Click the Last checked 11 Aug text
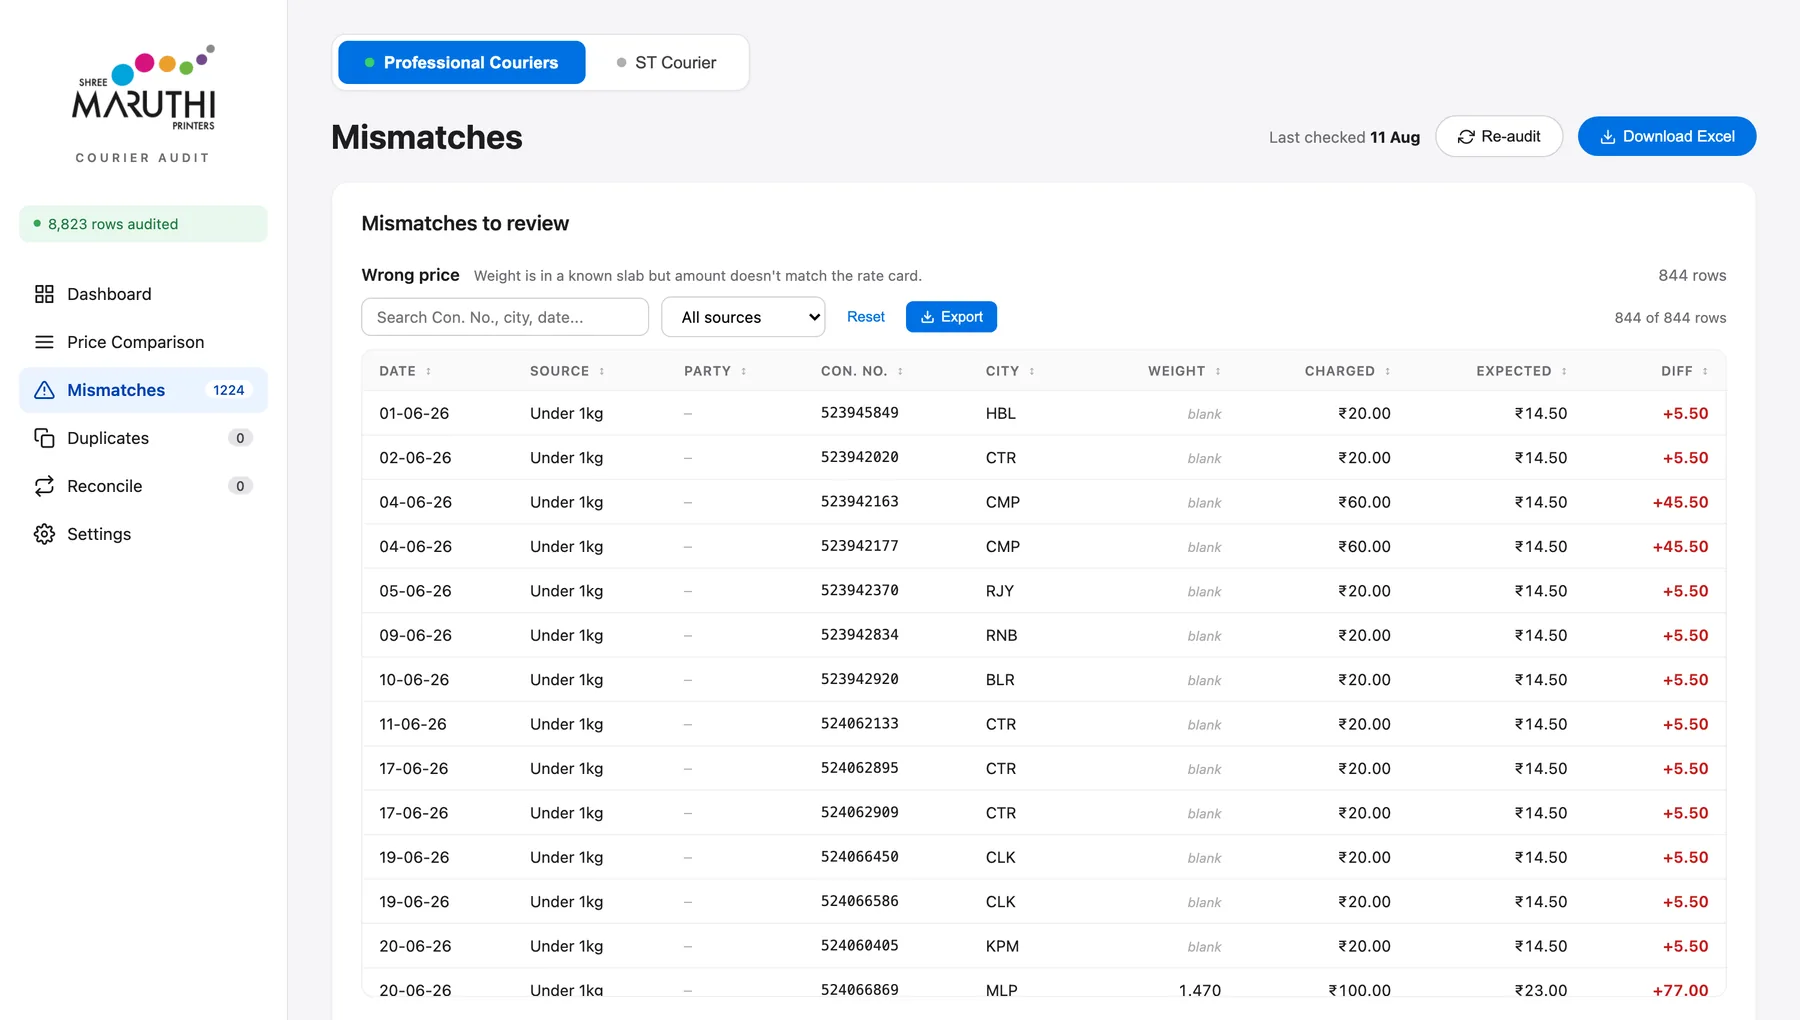Image resolution: width=1800 pixels, height=1020 pixels. [1344, 137]
